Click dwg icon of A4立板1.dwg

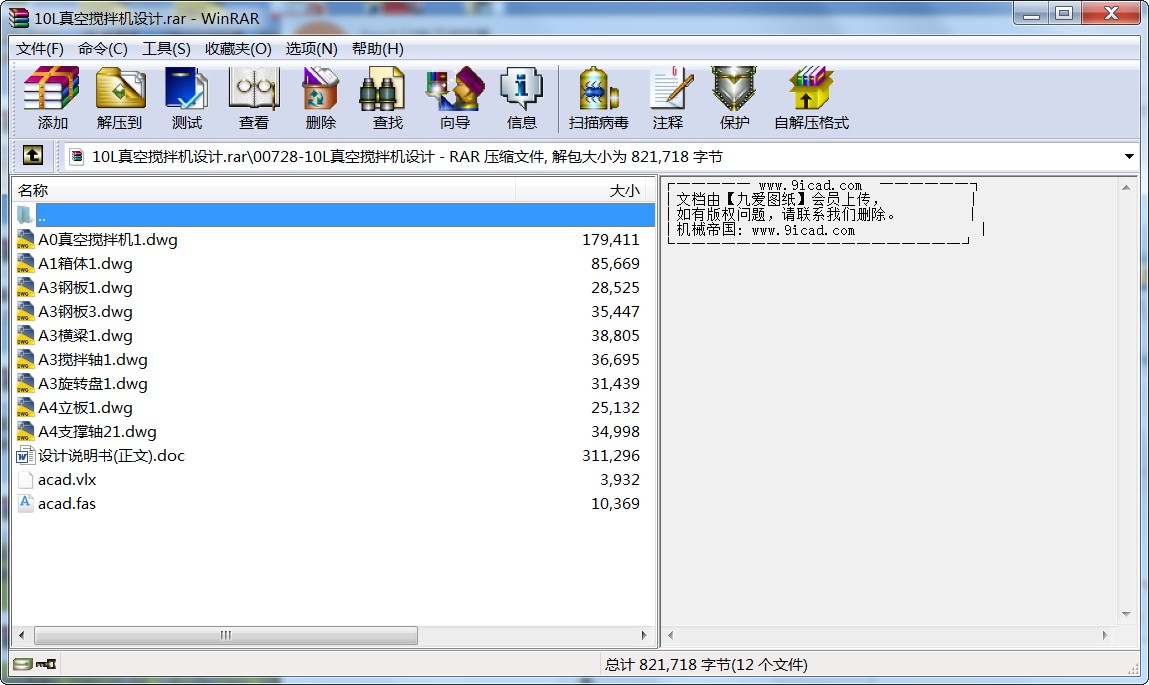coord(25,407)
